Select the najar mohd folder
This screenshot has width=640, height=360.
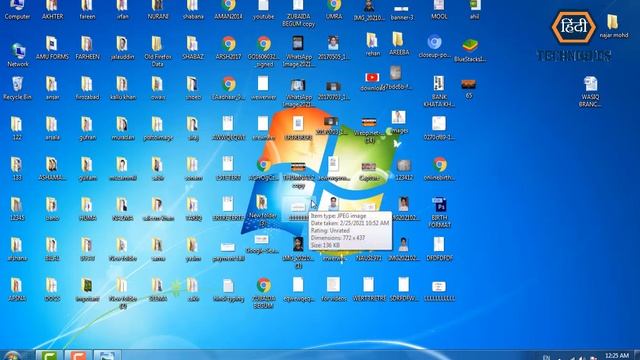(x=613, y=26)
